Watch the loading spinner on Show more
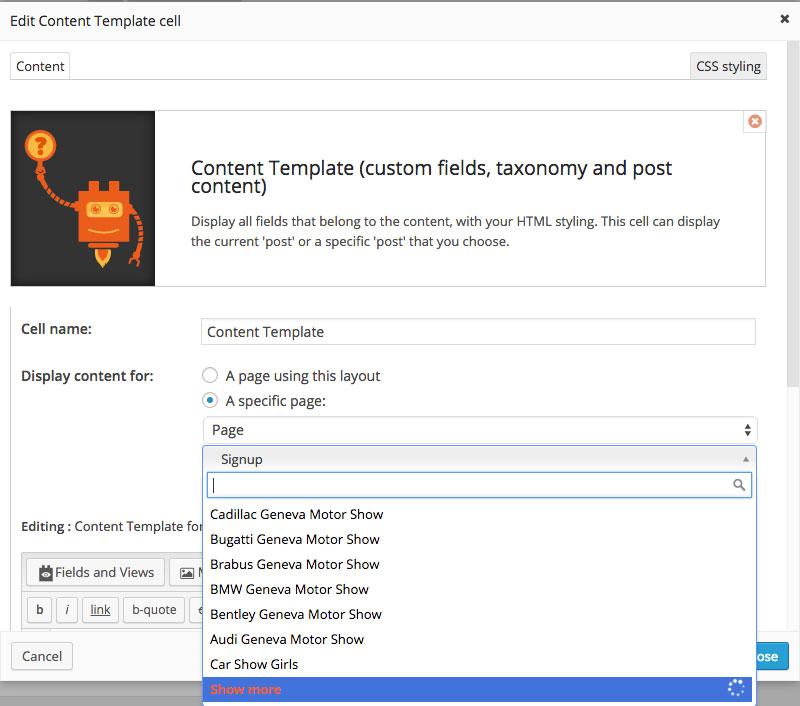 click(736, 689)
